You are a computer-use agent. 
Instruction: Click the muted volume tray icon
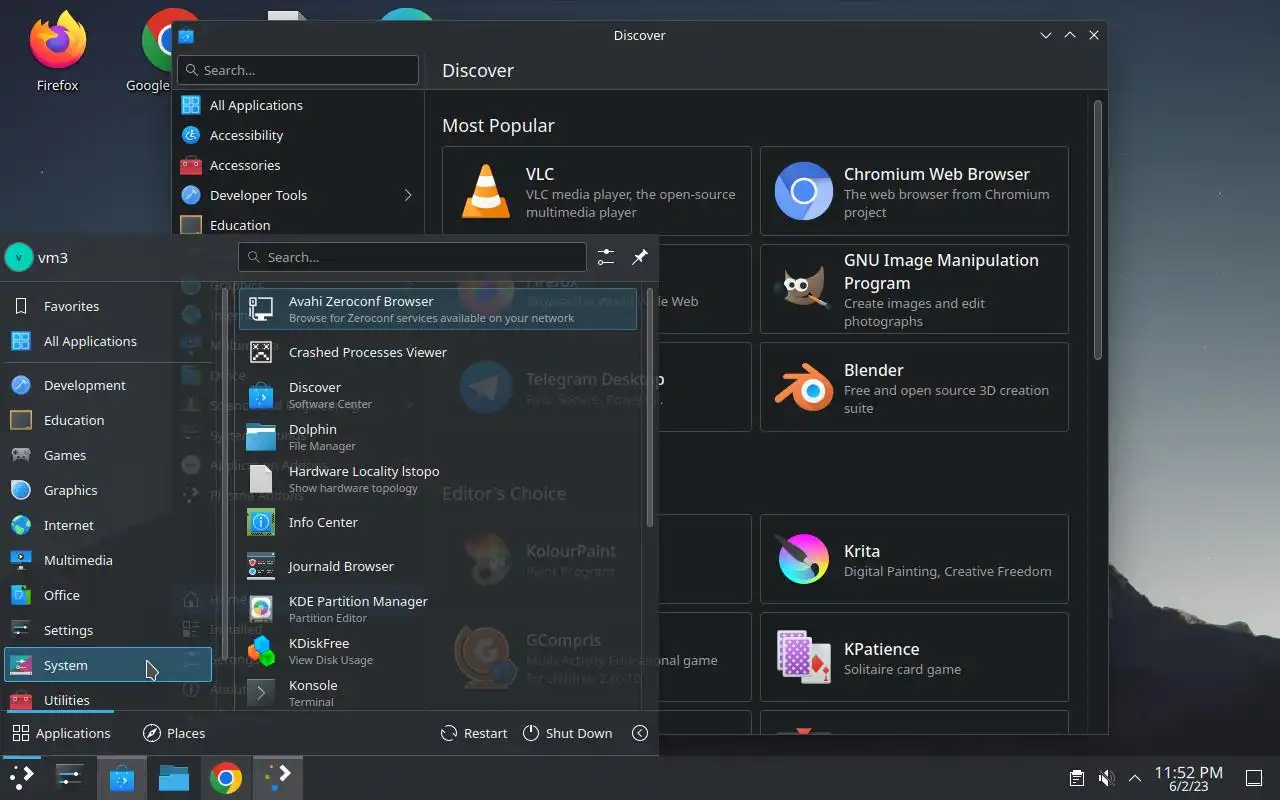click(1106, 778)
